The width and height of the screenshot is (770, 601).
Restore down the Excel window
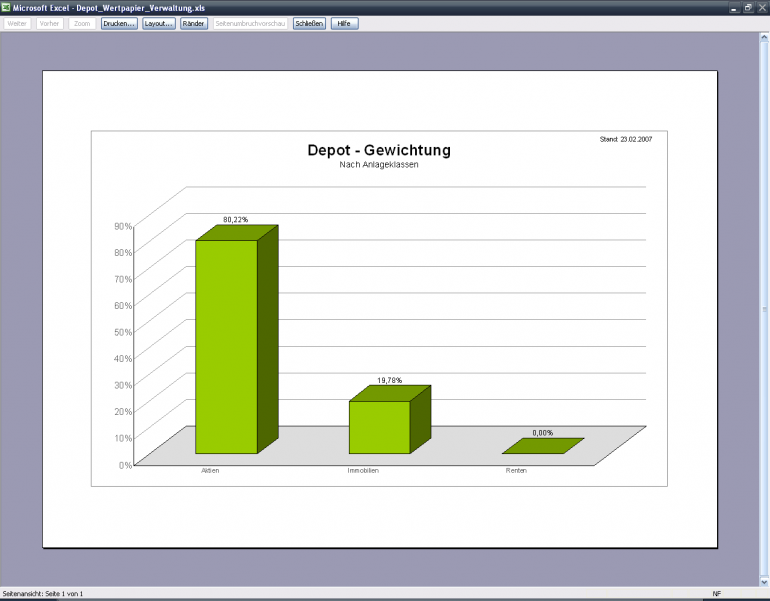pyautogui.click(x=748, y=8)
